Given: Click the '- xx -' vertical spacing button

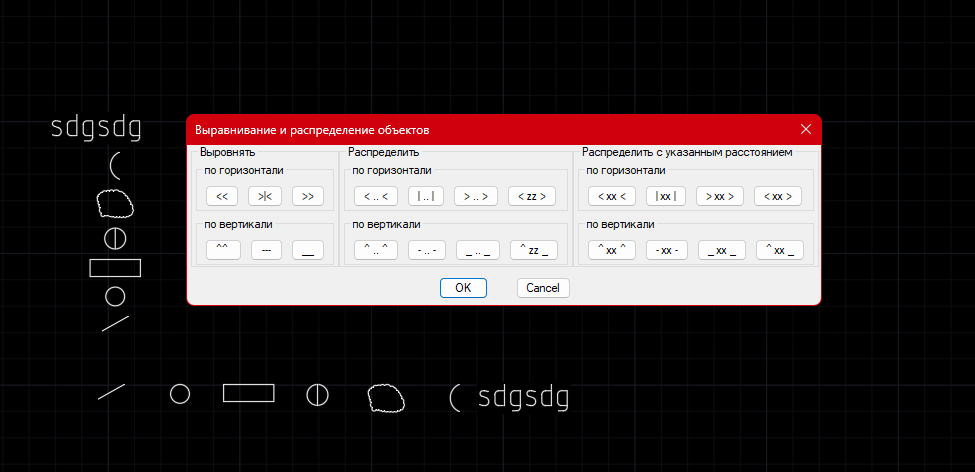Looking at the screenshot, I should coord(666,250).
